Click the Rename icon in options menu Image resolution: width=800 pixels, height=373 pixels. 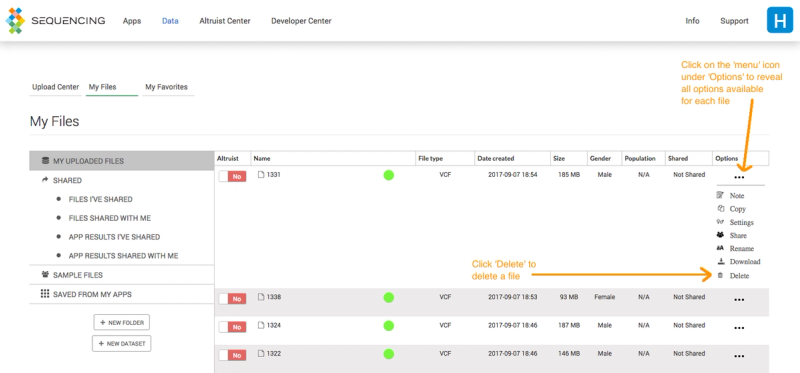pos(720,248)
